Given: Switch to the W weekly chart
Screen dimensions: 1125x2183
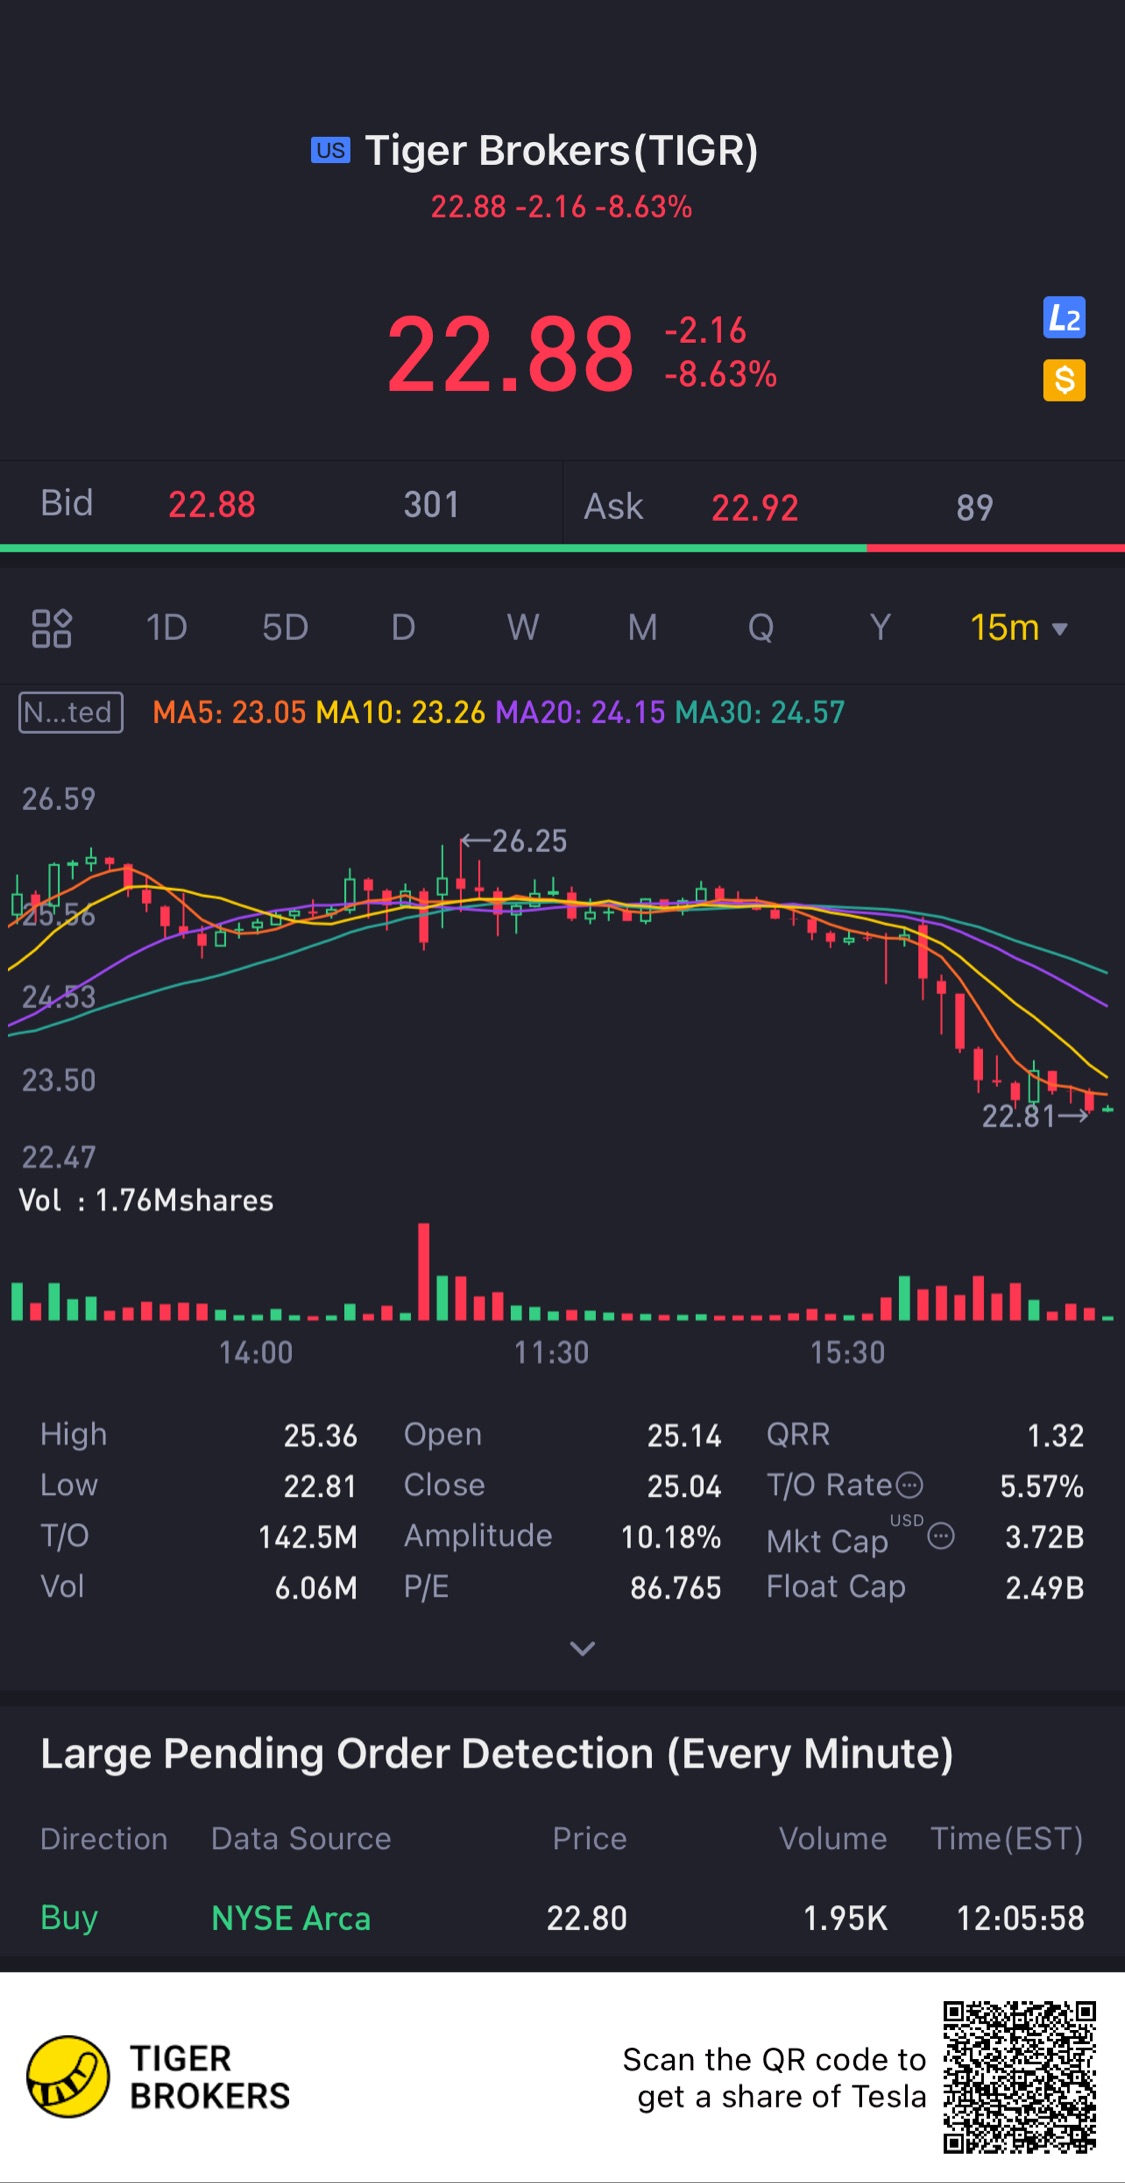Looking at the screenshot, I should pos(523,628).
